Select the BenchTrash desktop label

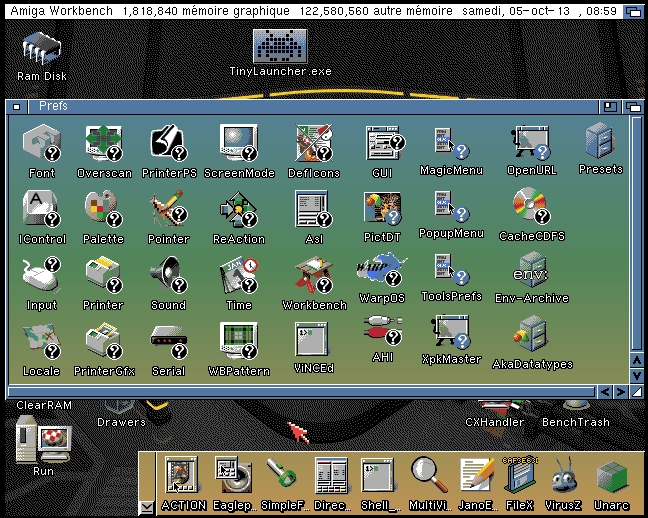coord(576,422)
